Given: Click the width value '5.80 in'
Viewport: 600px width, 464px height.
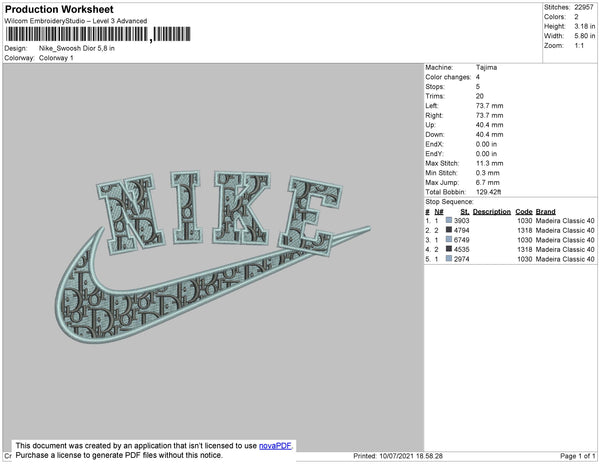Looking at the screenshot, I should (x=585, y=36).
